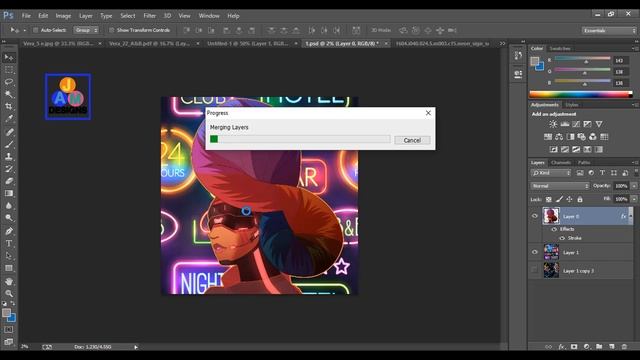
Task: Select the Zoom tool in the toolbox
Action: (9, 293)
